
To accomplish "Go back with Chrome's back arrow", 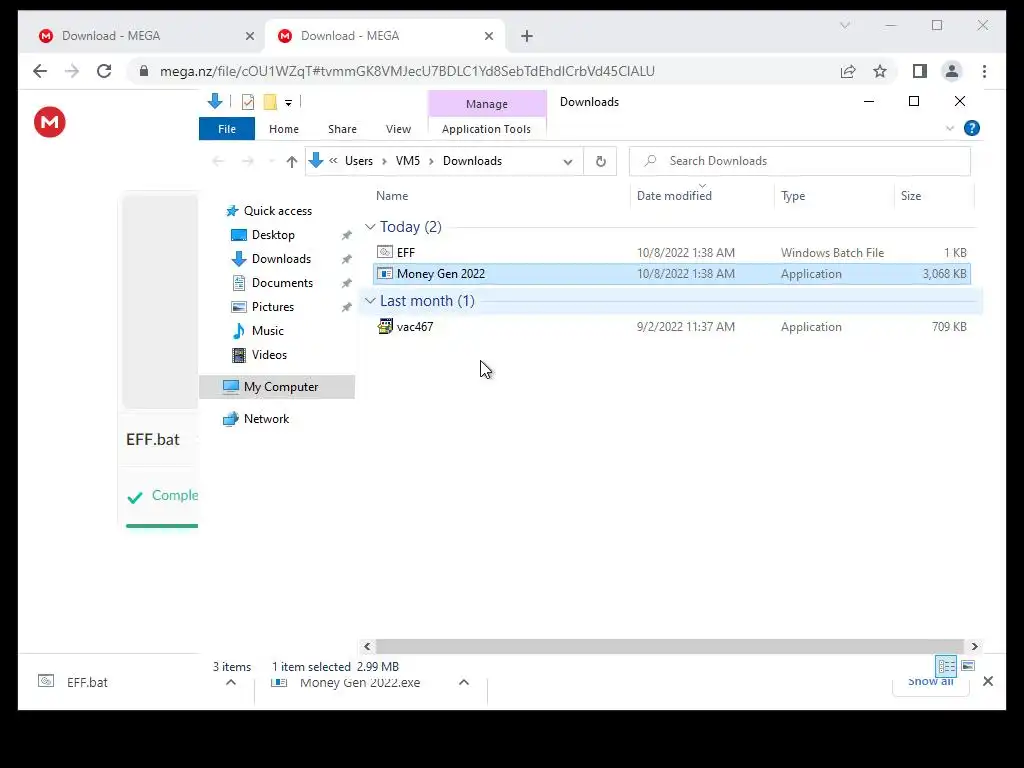I will [x=40, y=71].
